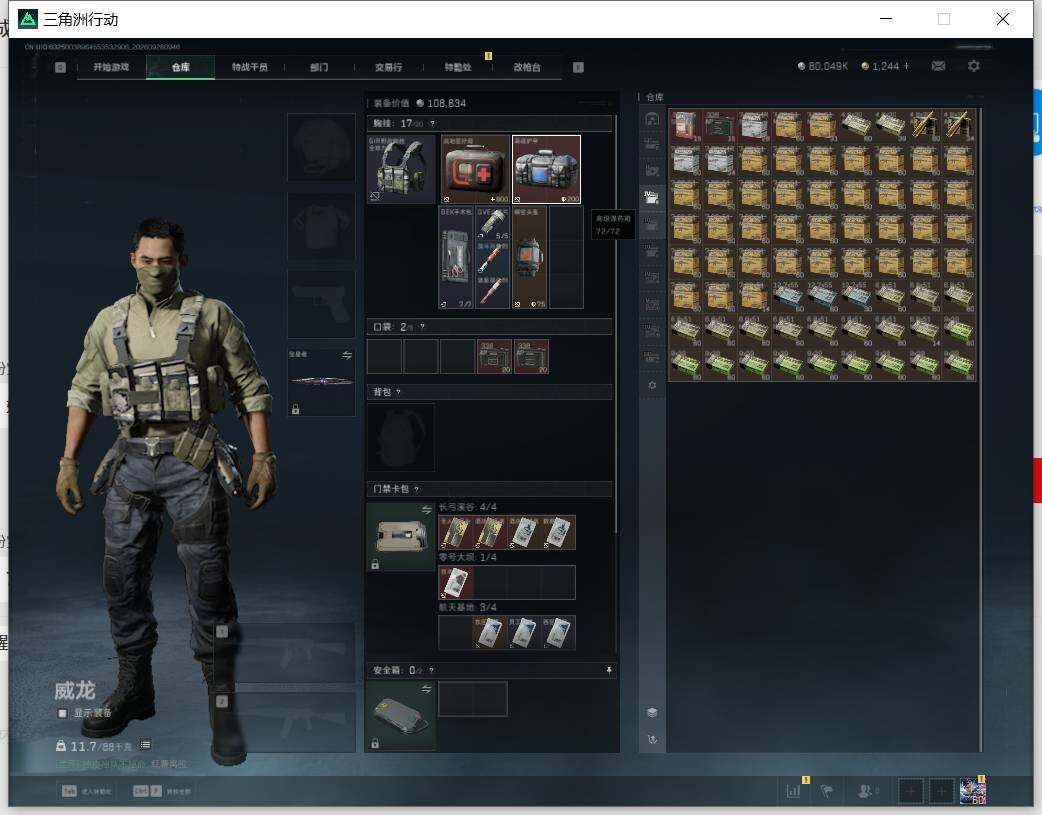Expand weight details list icon beside 11.7/88
Image resolution: width=1042 pixels, height=815 pixels.
point(145,745)
